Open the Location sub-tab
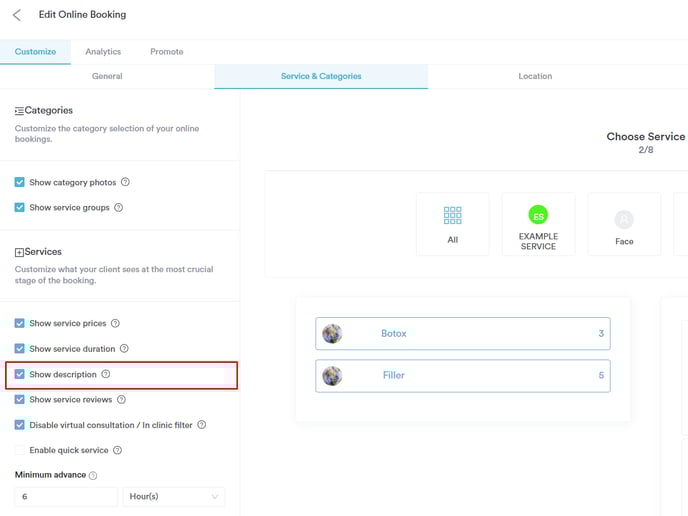 click(535, 76)
